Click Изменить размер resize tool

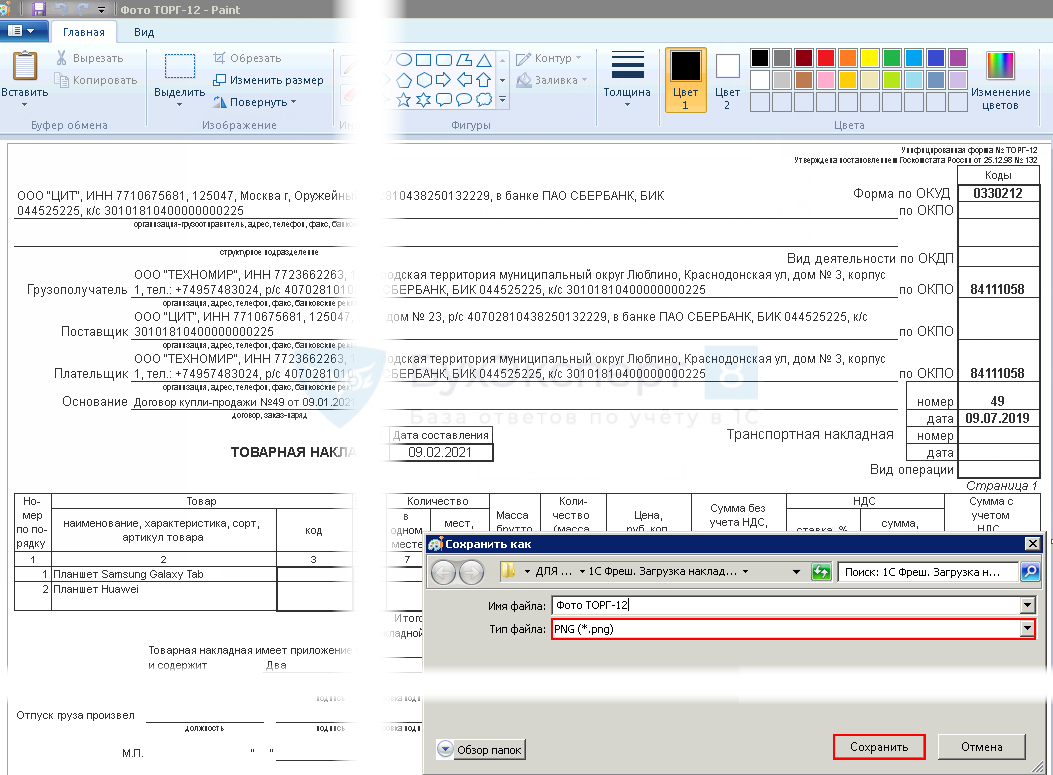pyautogui.click(x=268, y=80)
